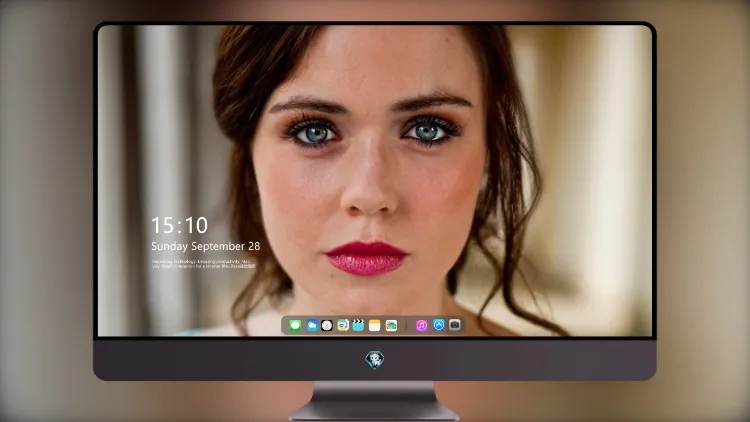Open the green Messages app in dock
Image resolution: width=750 pixels, height=422 pixels.
pos(295,325)
